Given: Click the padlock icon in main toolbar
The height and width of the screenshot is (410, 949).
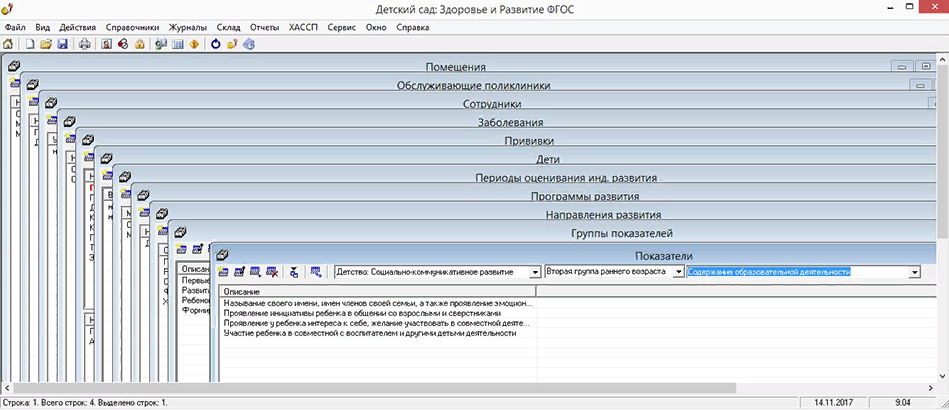Looking at the screenshot, I should pos(139,45).
